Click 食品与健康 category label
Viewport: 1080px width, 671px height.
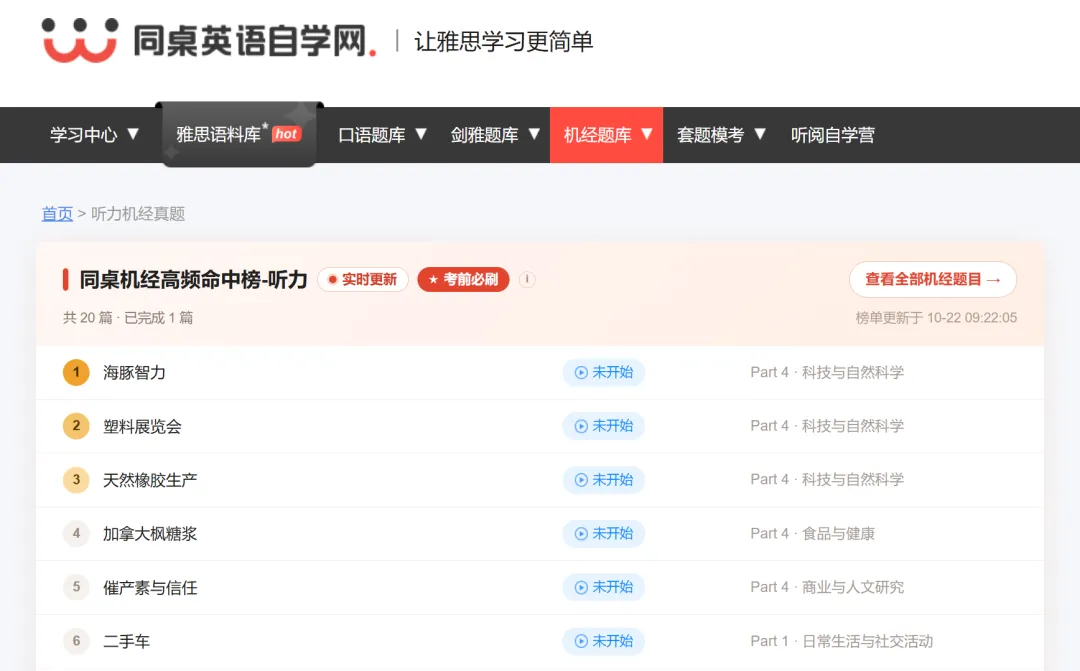coord(838,534)
